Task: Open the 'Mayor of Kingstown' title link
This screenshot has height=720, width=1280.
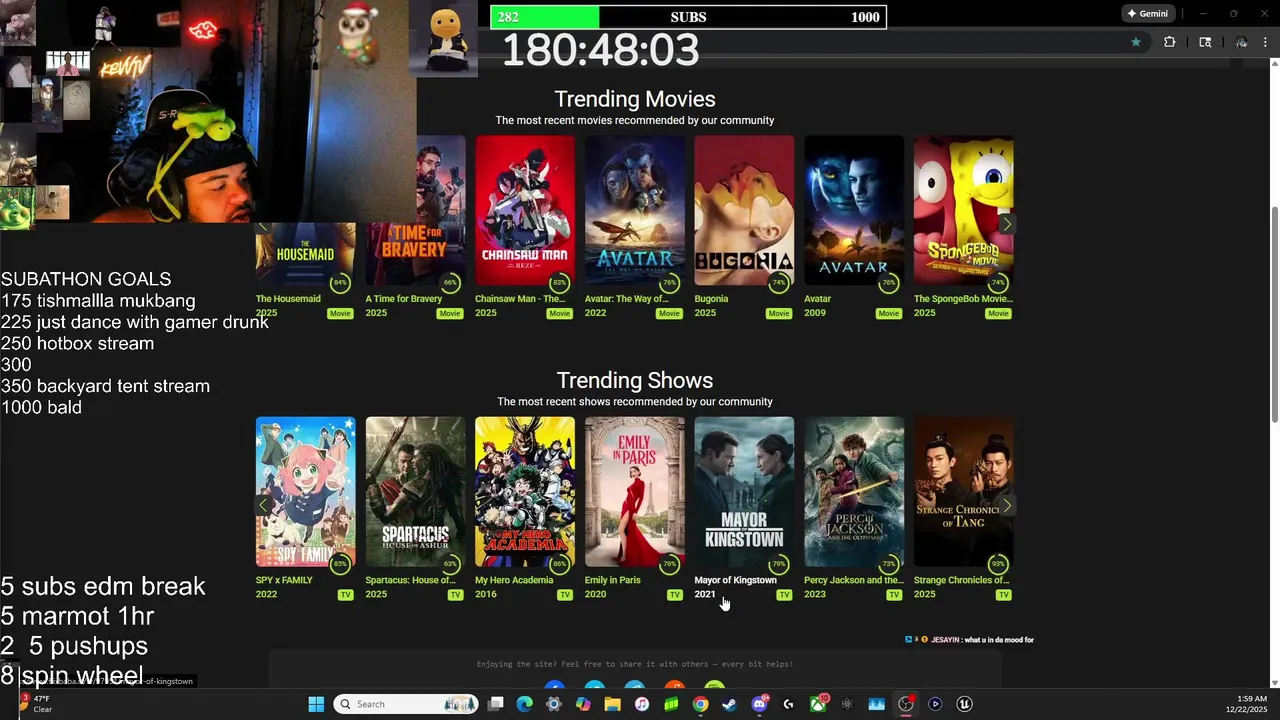Action: (x=735, y=580)
